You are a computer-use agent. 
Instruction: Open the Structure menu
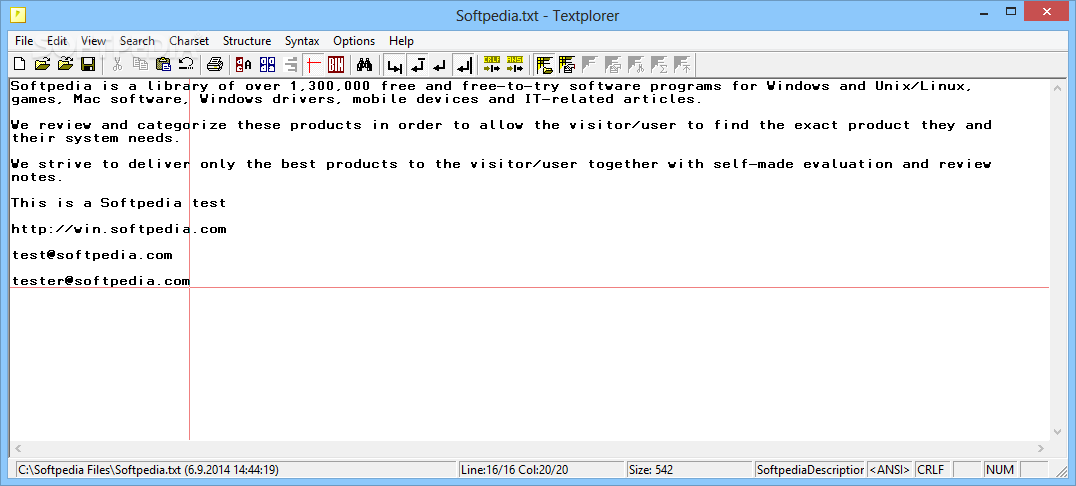[247, 40]
